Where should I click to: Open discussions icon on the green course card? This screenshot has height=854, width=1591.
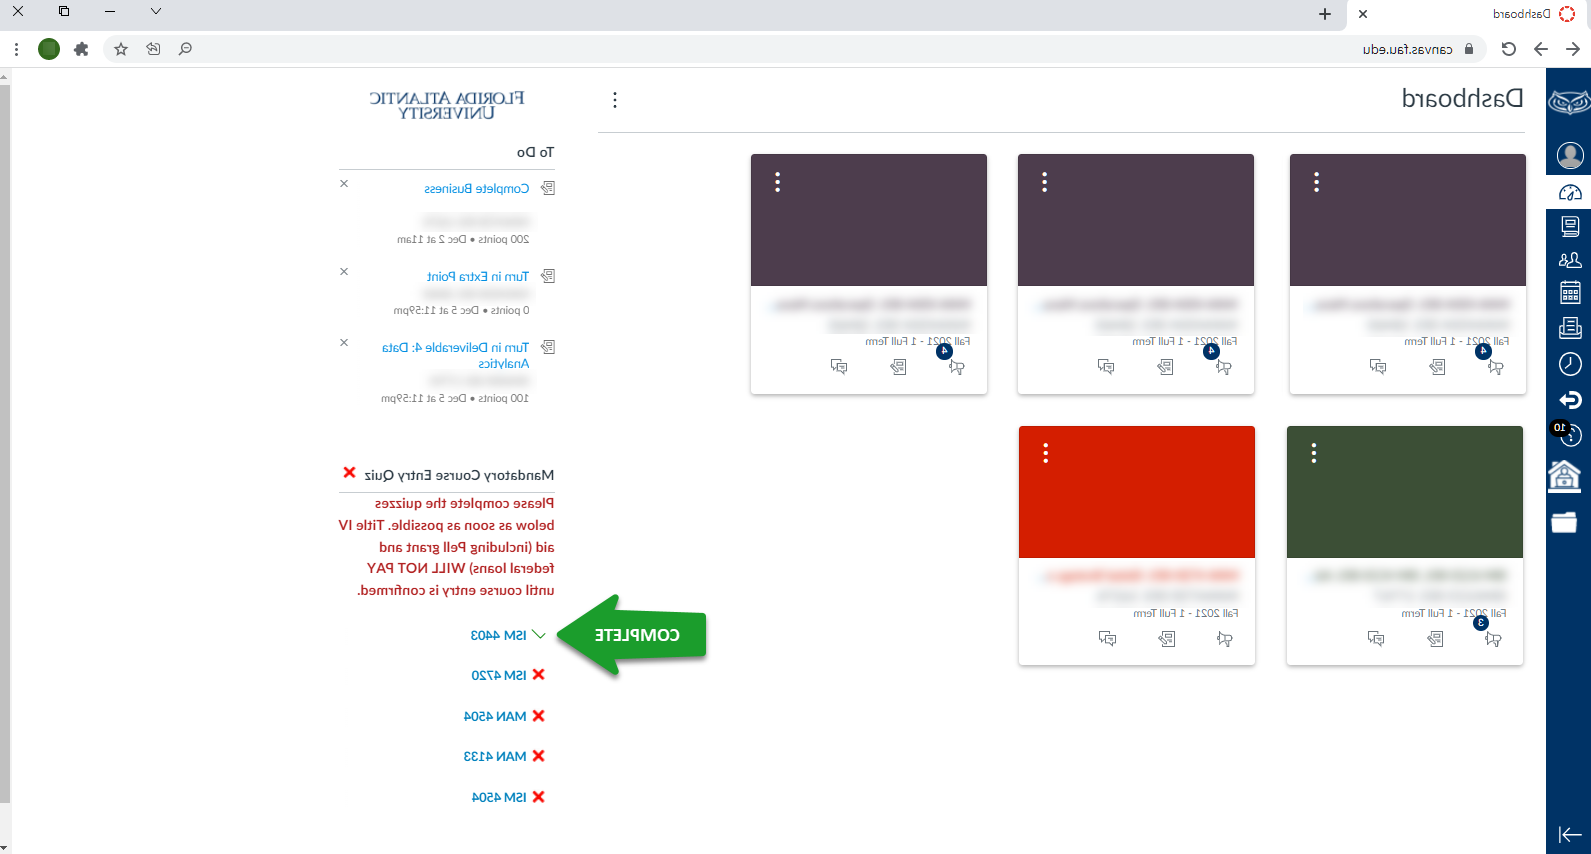1376,639
